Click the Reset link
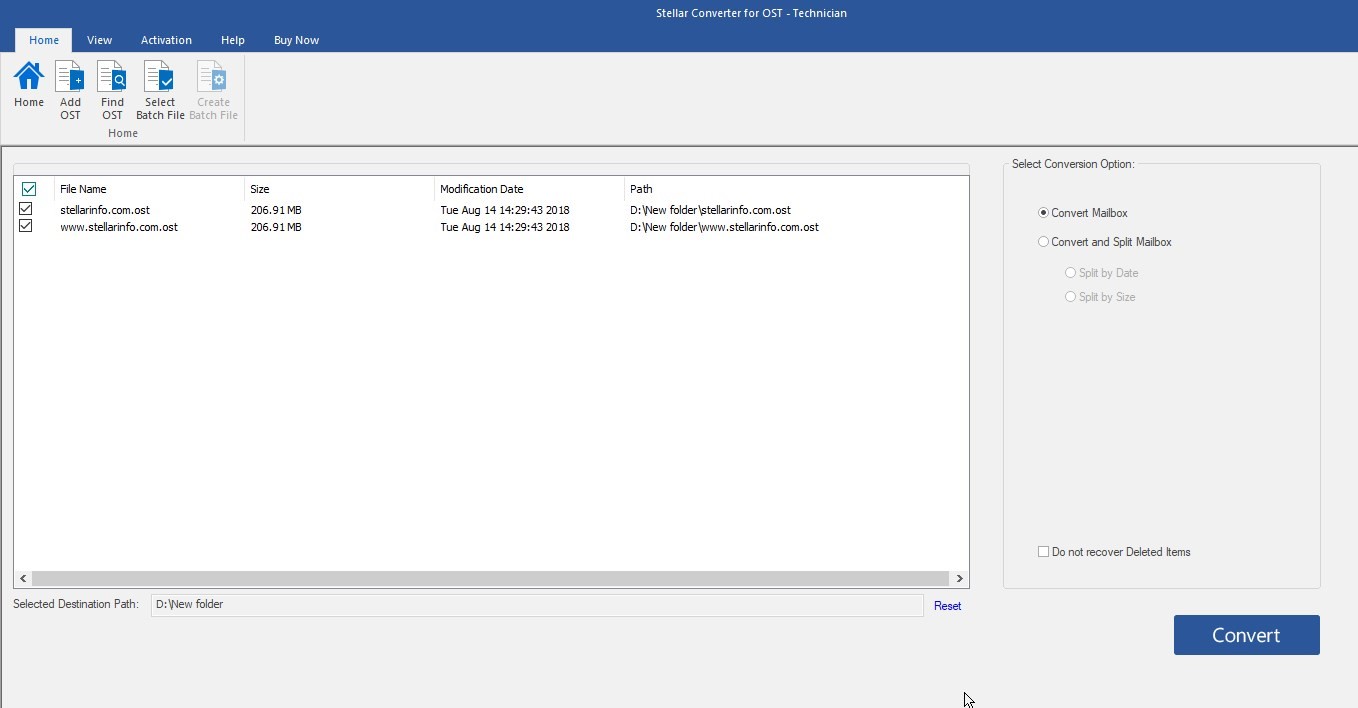Viewport: 1358px width, 708px height. 947,606
